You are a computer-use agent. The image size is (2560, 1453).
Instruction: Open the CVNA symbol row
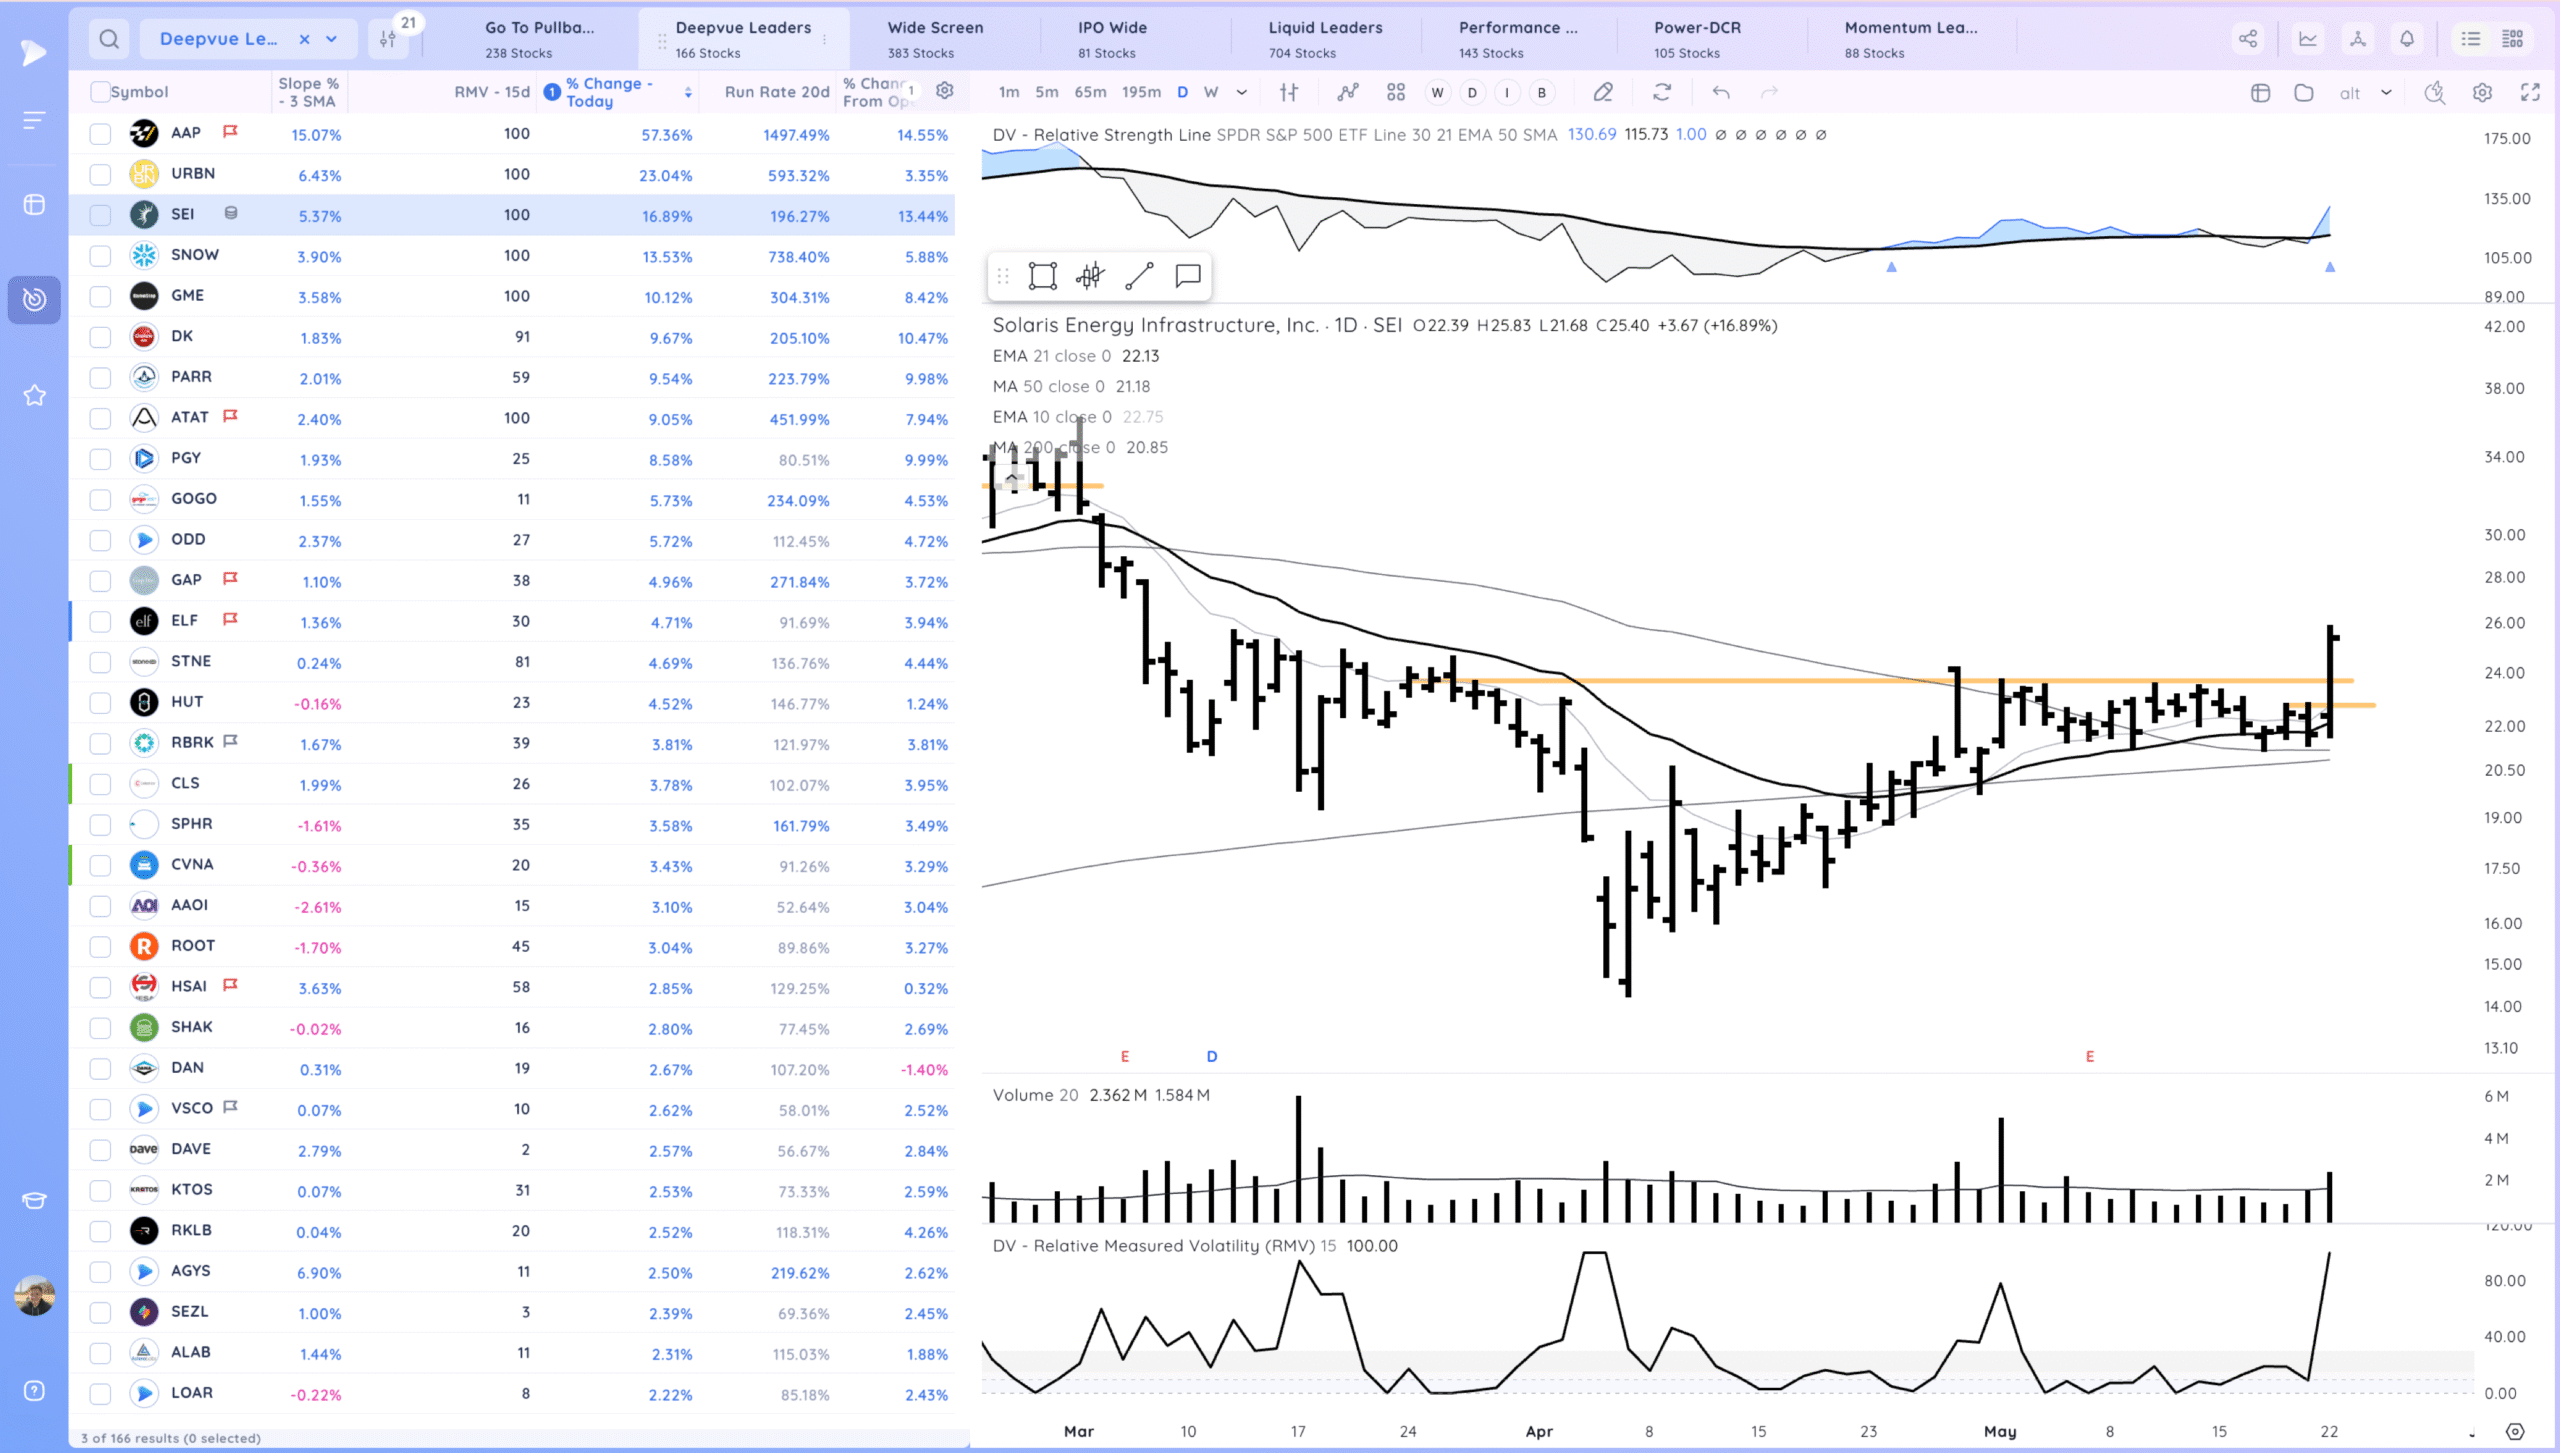512,865
